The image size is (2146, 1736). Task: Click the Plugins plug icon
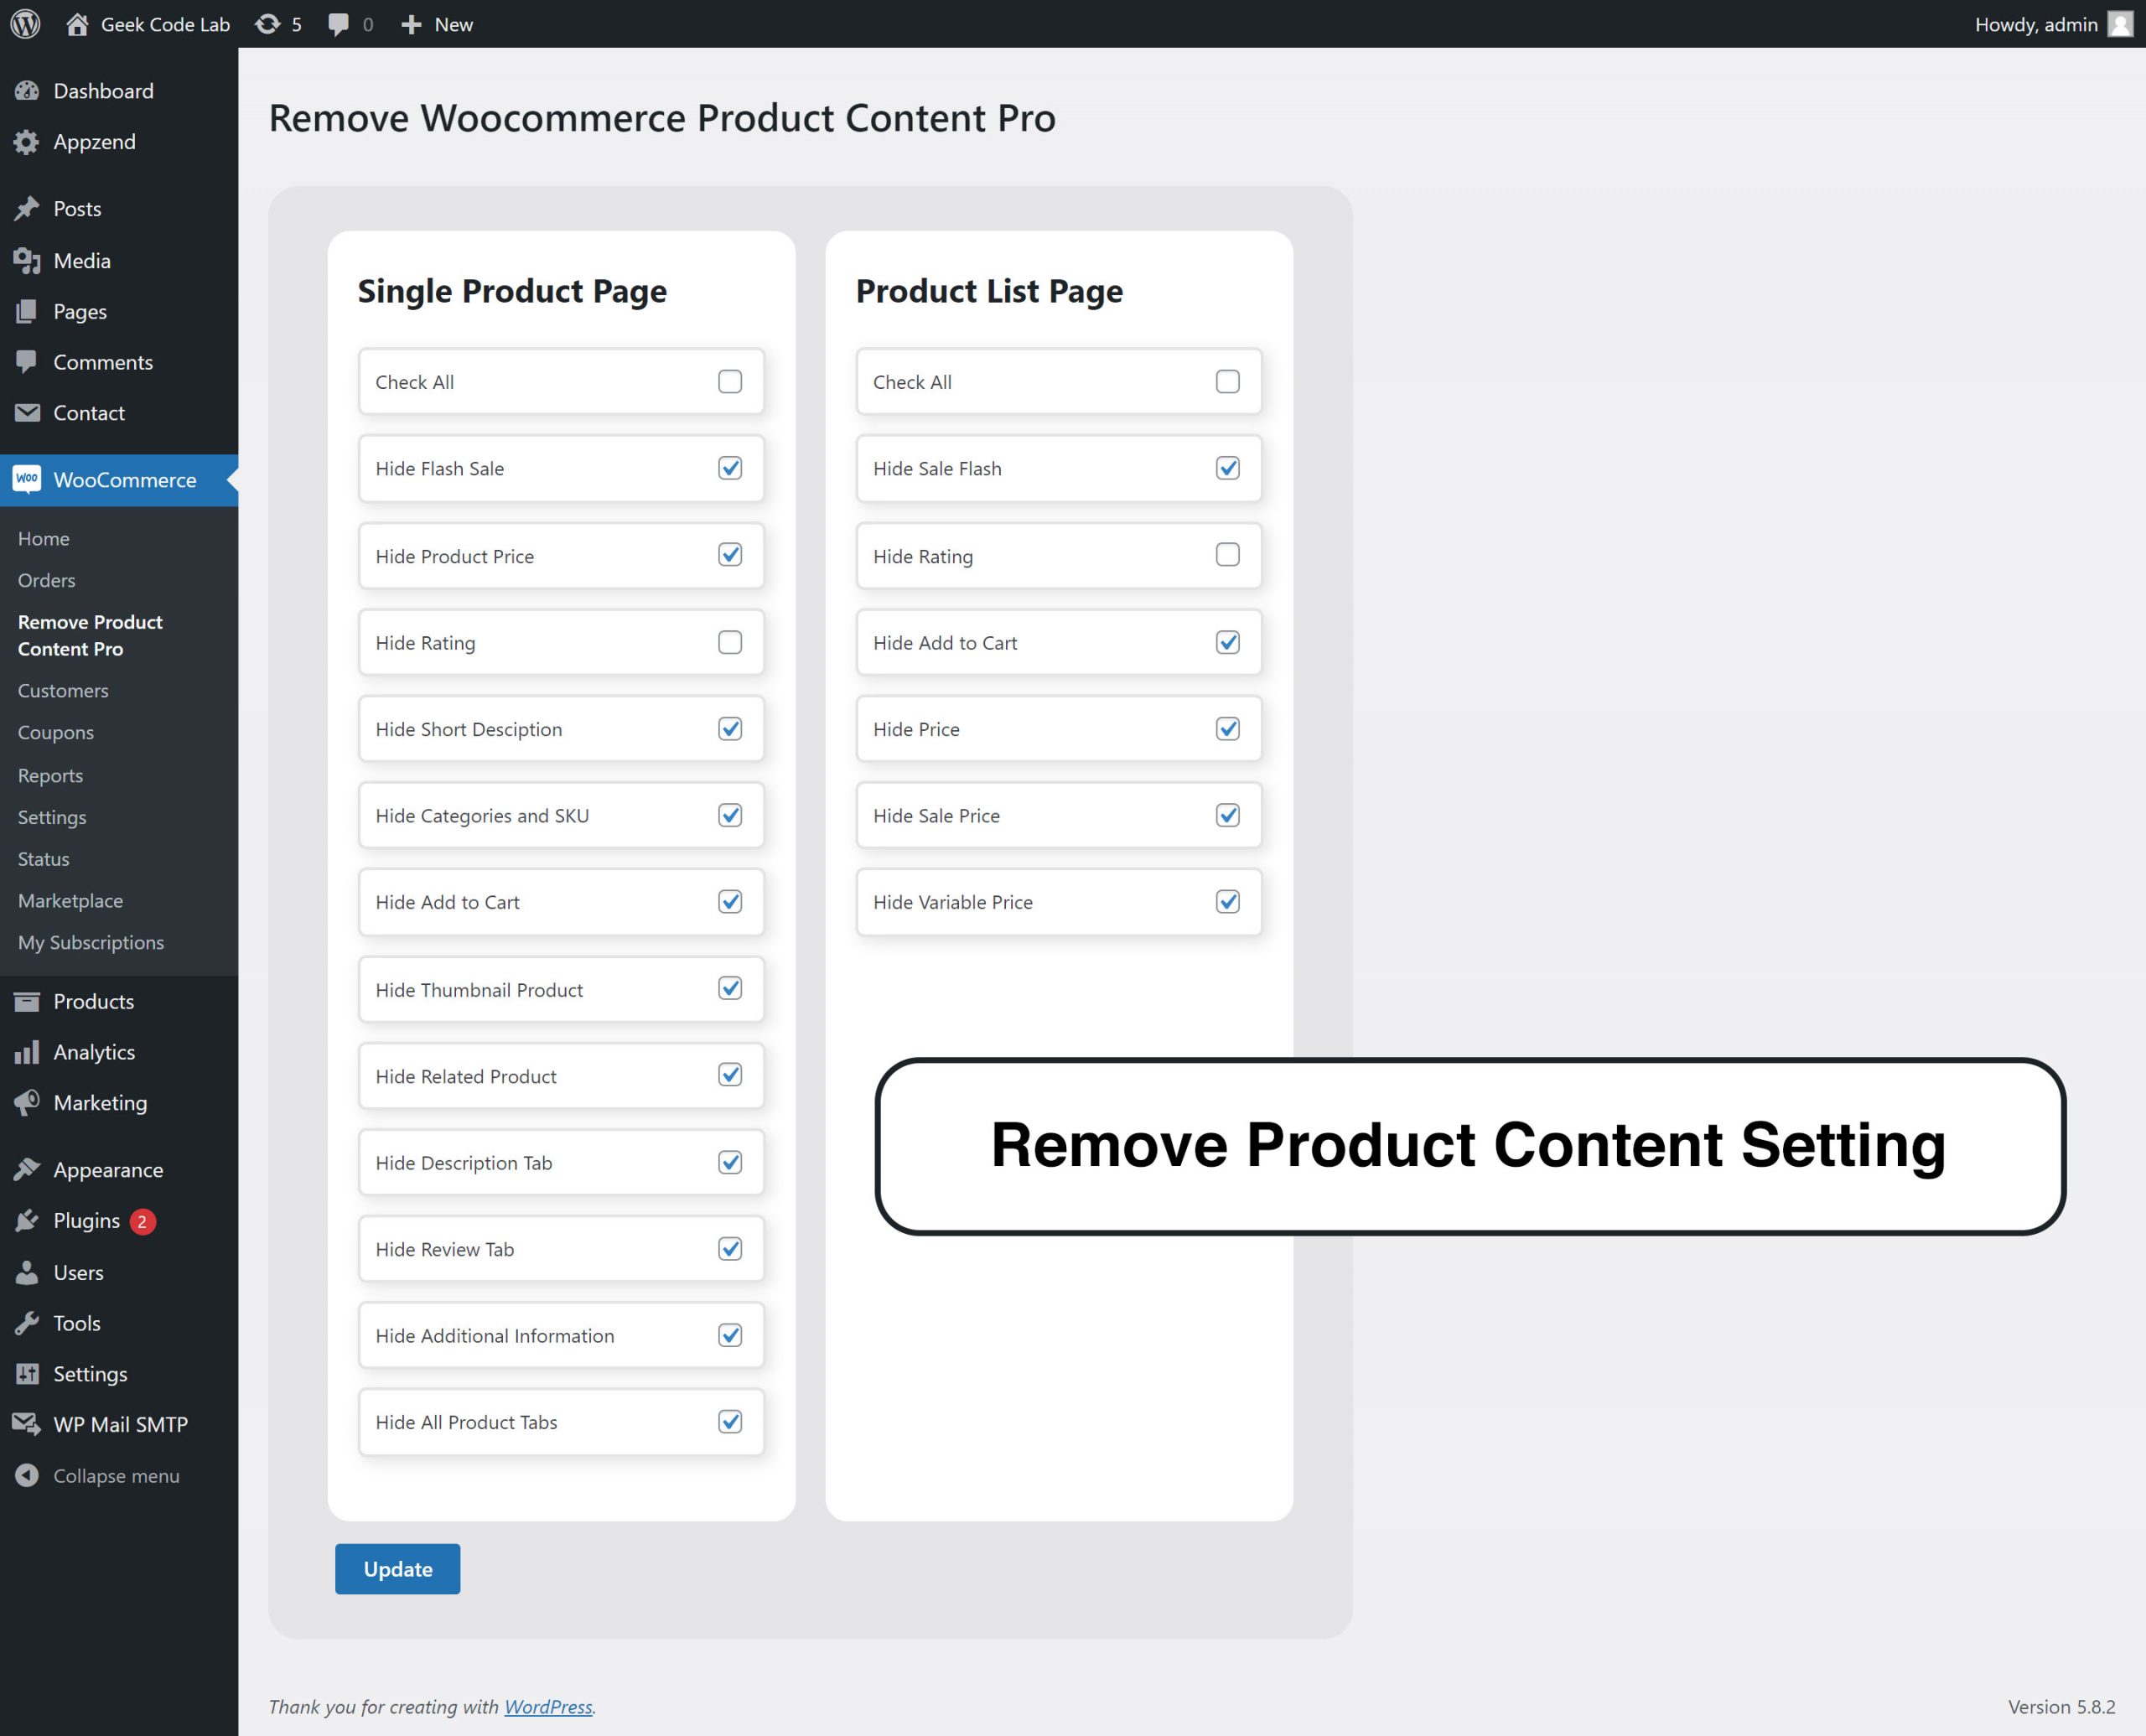(27, 1221)
